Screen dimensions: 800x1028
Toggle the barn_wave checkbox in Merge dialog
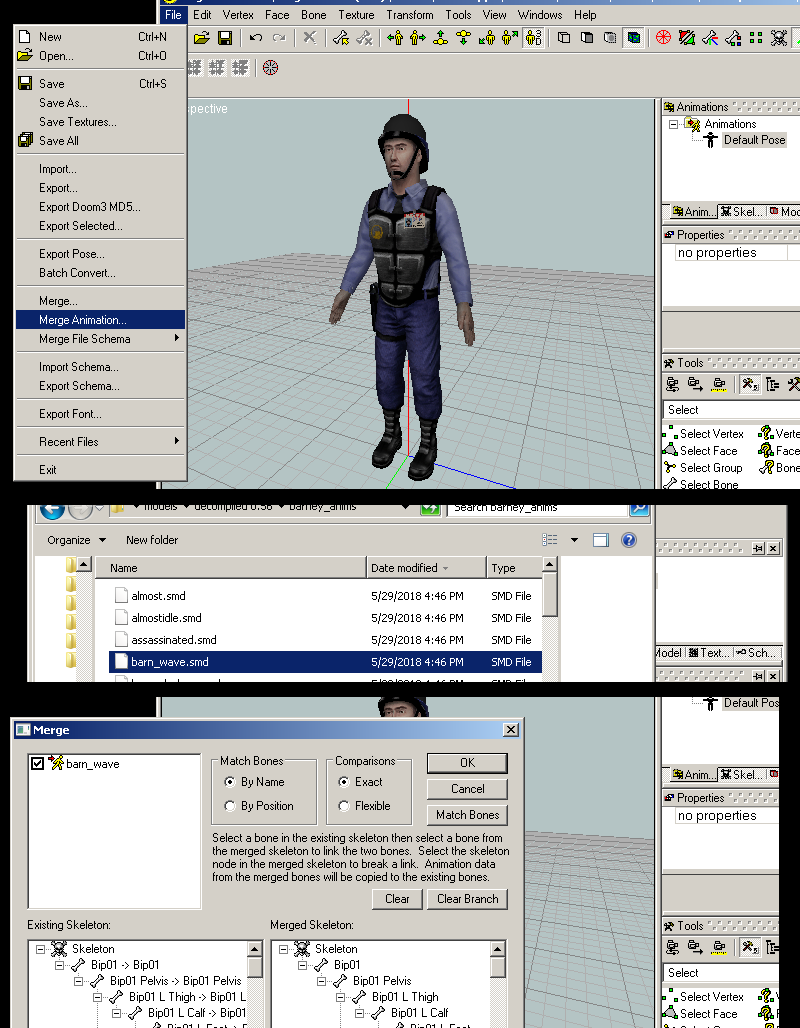37,763
